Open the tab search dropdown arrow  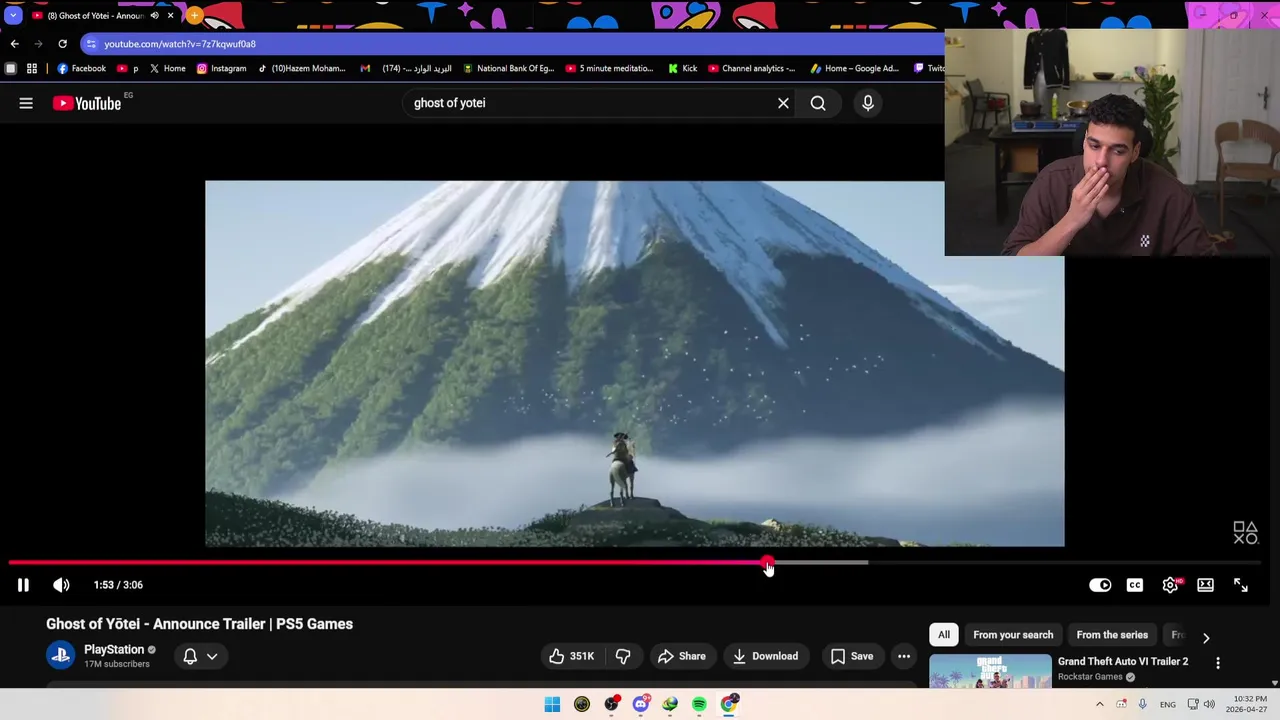click(x=13, y=16)
